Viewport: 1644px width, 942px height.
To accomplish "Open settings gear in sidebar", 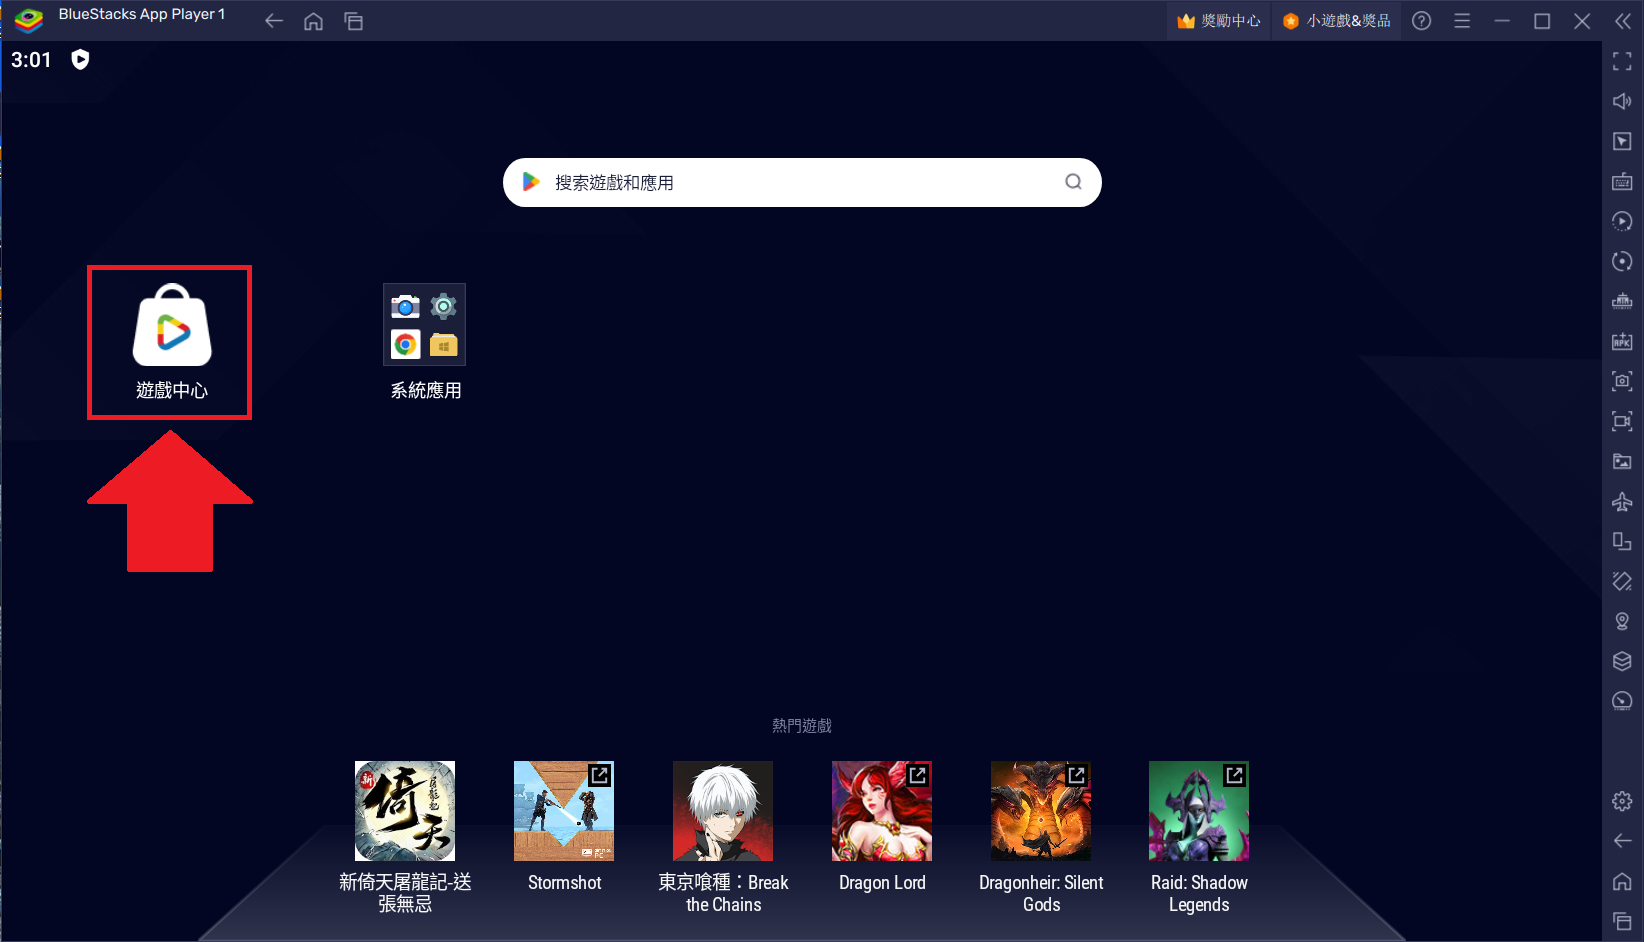I will pos(1622,801).
